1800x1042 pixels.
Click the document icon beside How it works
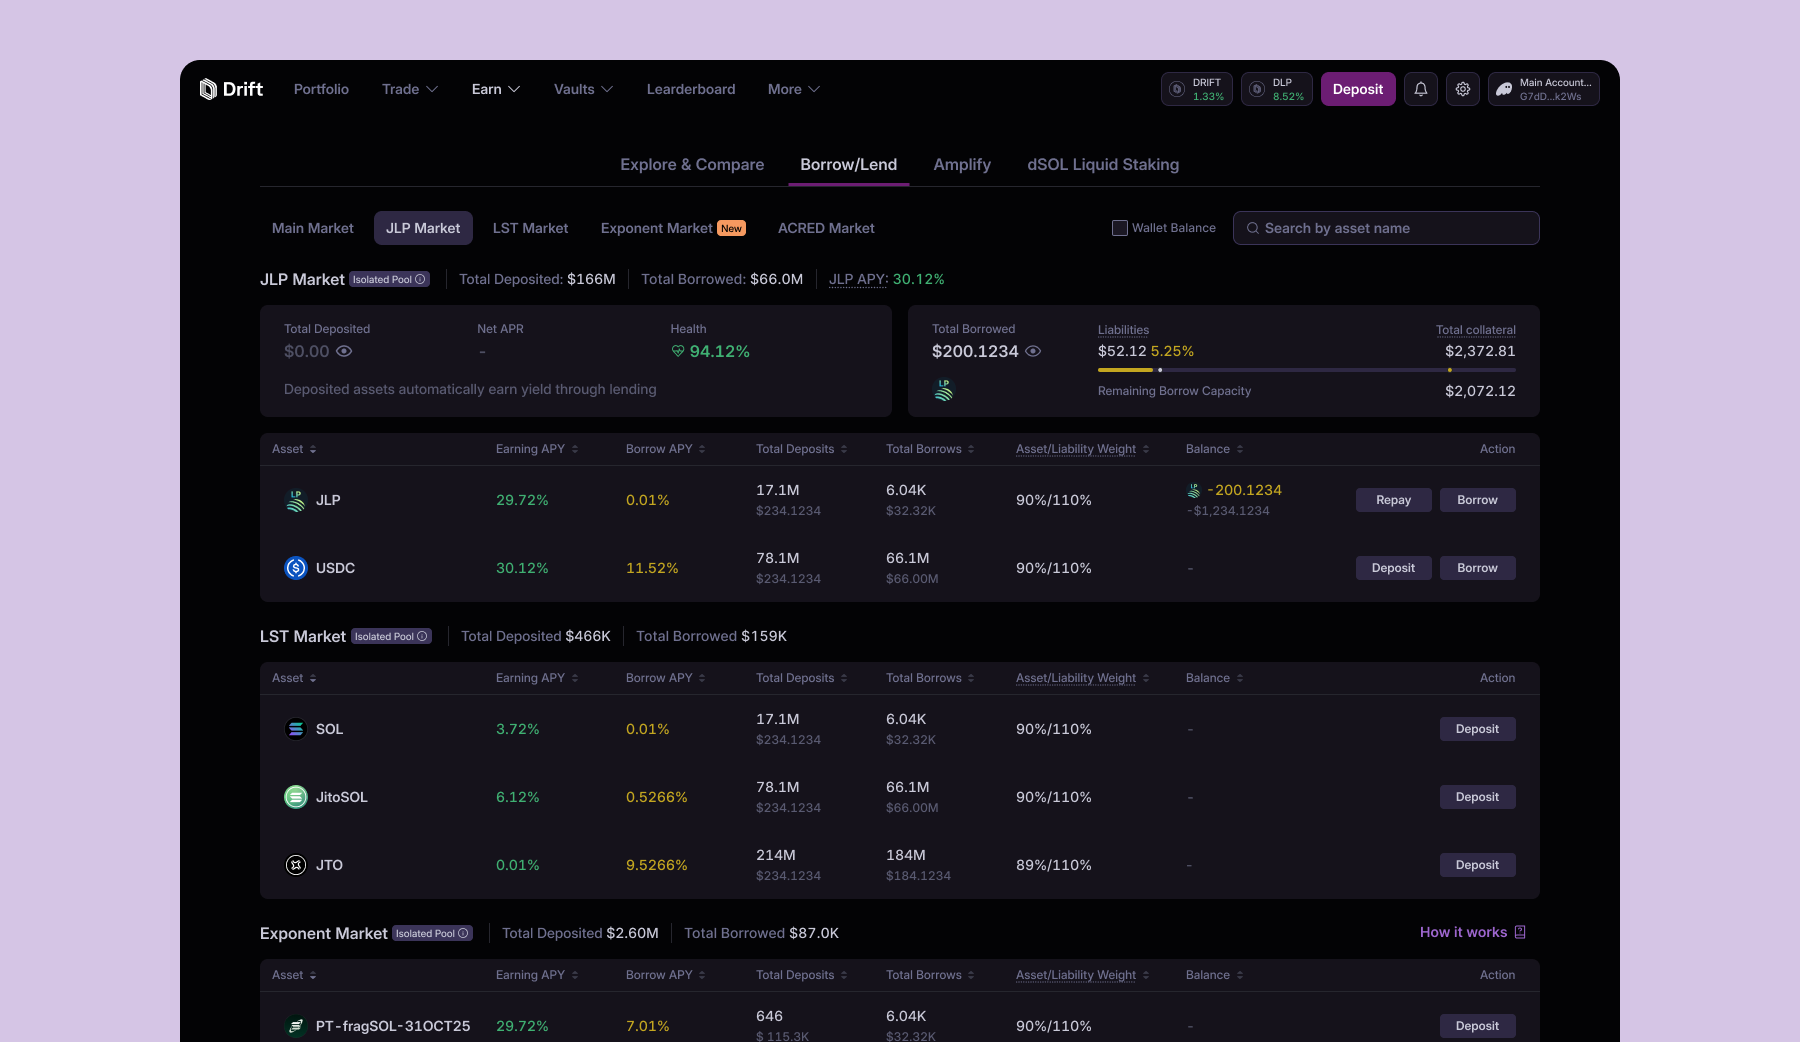click(x=1520, y=932)
